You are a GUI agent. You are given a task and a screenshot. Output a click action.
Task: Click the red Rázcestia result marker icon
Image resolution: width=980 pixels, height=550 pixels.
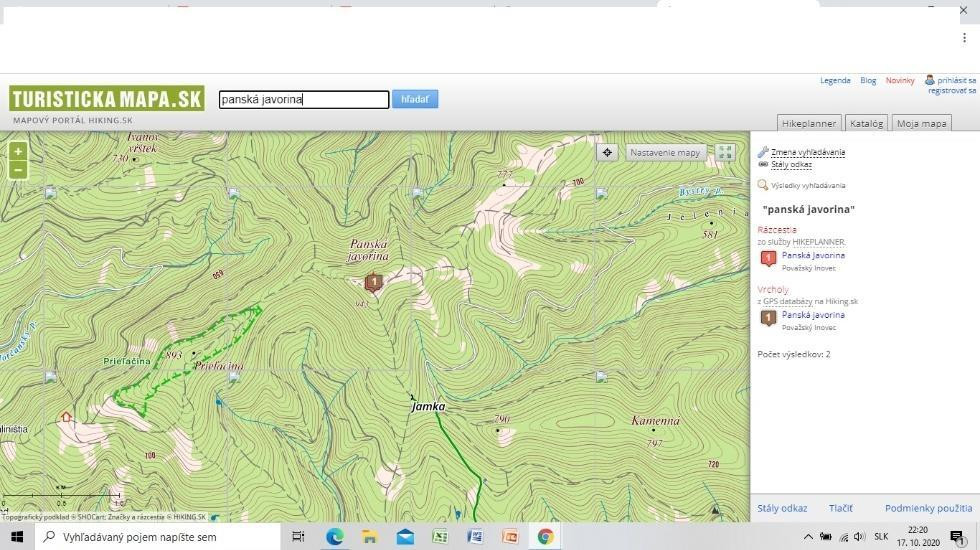[768, 259]
